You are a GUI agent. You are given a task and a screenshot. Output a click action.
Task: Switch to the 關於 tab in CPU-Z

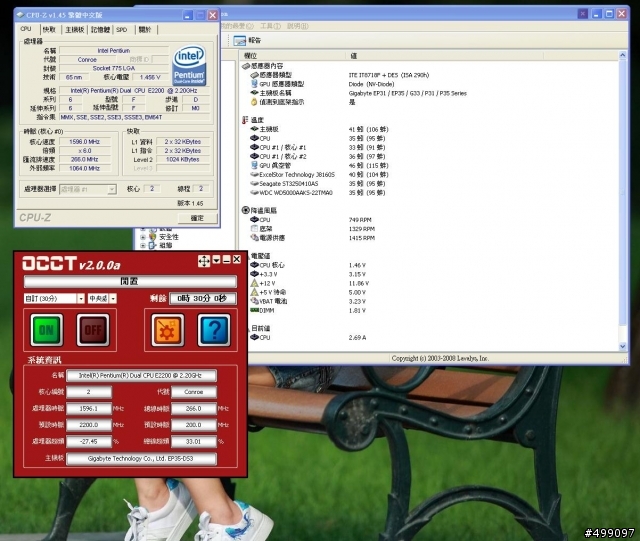click(145, 29)
